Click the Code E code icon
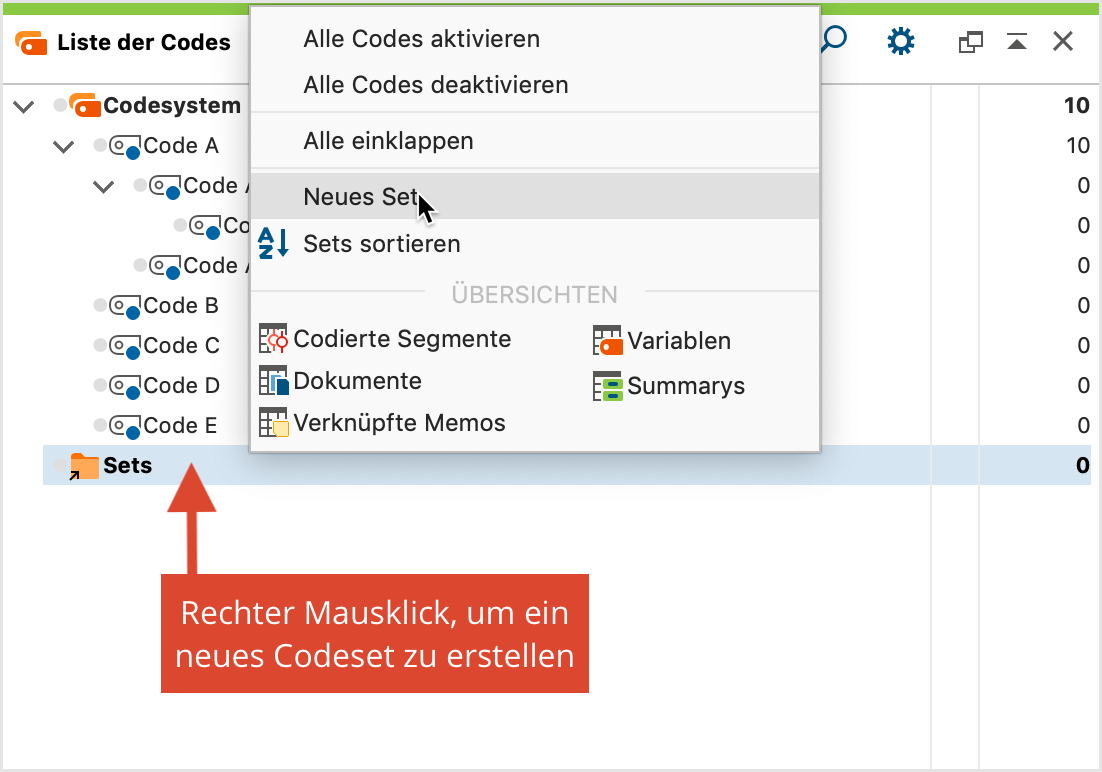1102x772 pixels. 125,427
